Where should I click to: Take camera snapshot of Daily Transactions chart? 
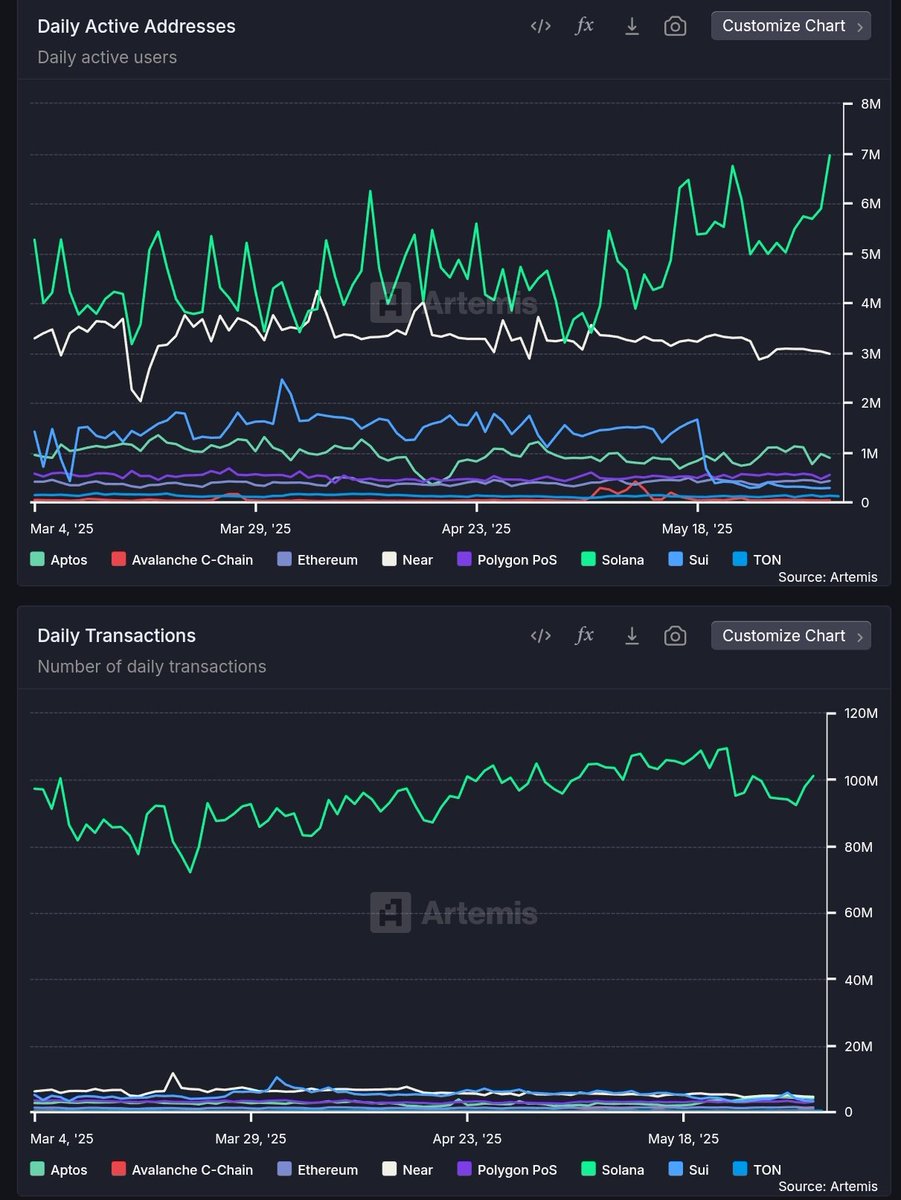[x=675, y=635]
